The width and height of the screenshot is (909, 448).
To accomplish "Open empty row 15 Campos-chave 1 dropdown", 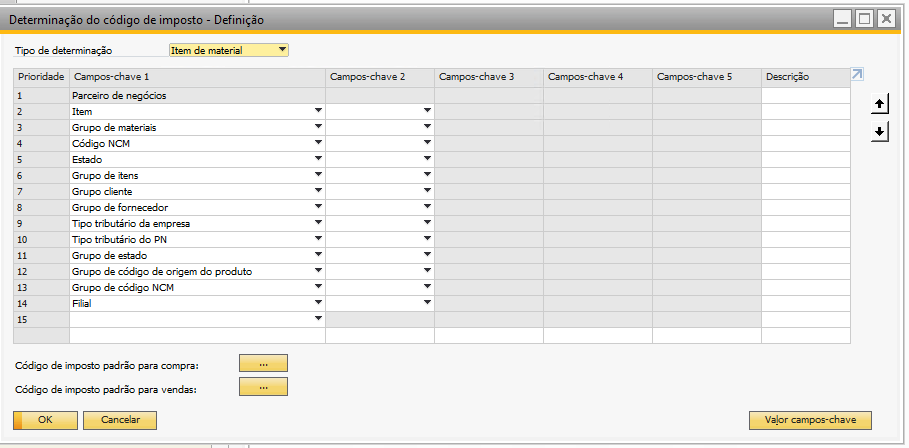I will (x=319, y=319).
